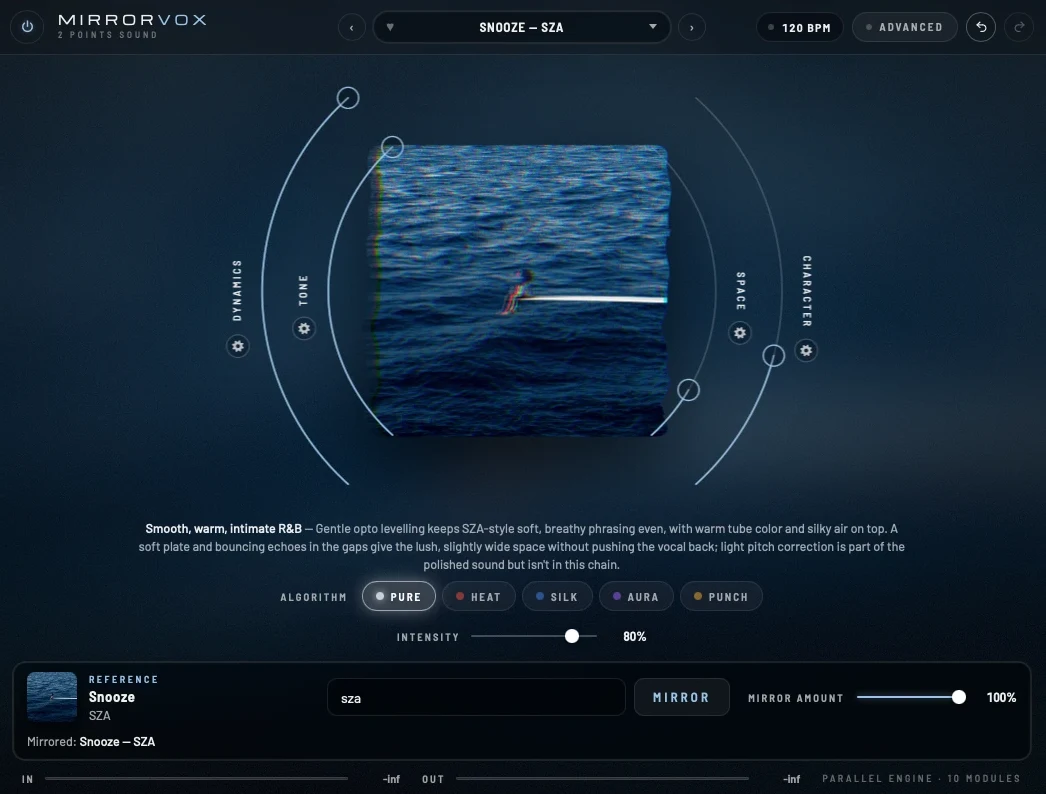The image size is (1046, 794).
Task: Click the Mirror Amount slider knob
Action: pyautogui.click(x=959, y=697)
